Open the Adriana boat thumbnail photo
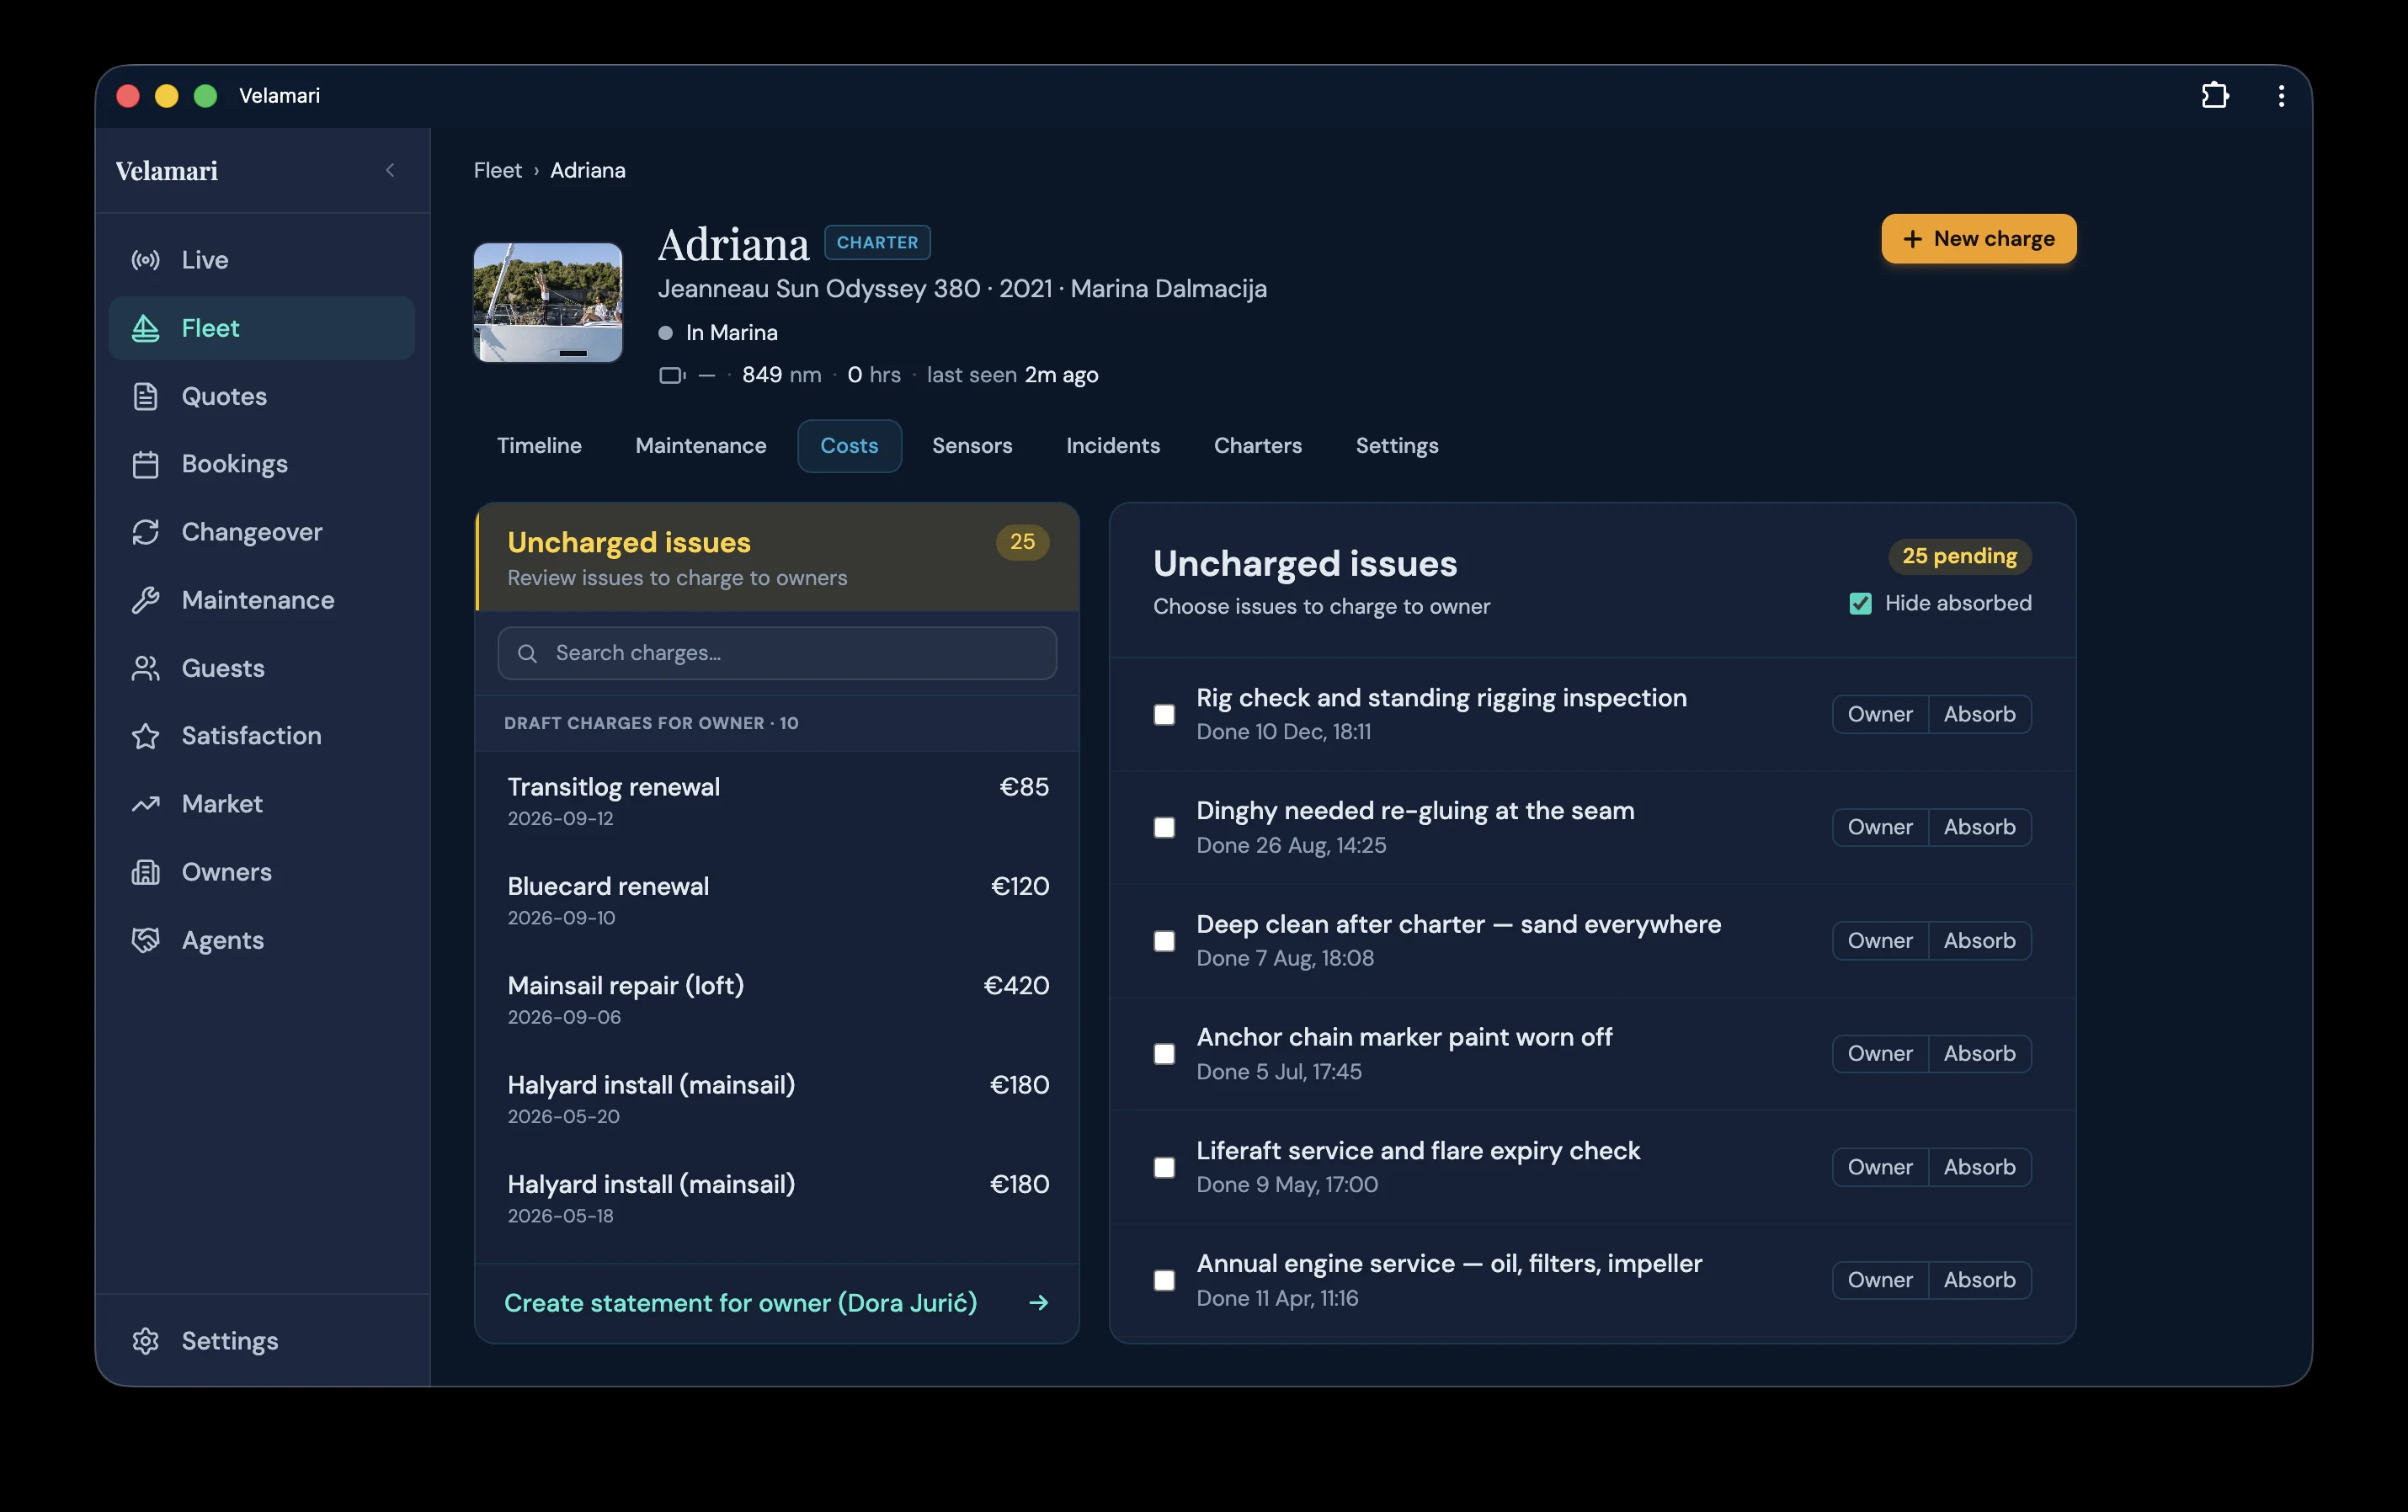This screenshot has width=2408, height=1512. (547, 302)
